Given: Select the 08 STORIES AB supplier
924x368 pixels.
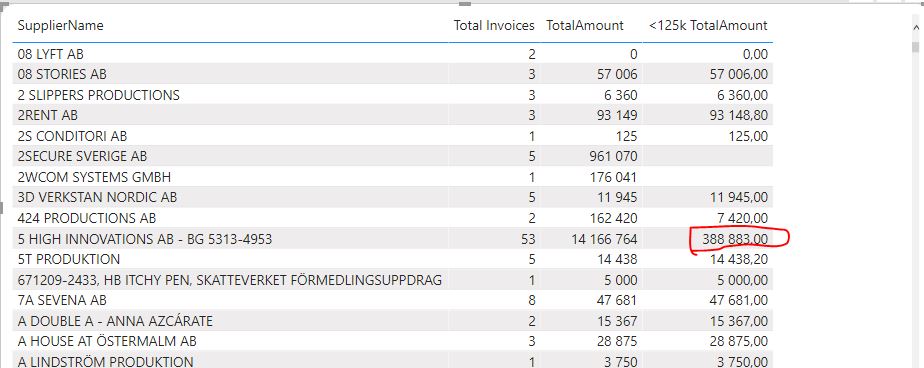Looking at the screenshot, I should [62, 74].
